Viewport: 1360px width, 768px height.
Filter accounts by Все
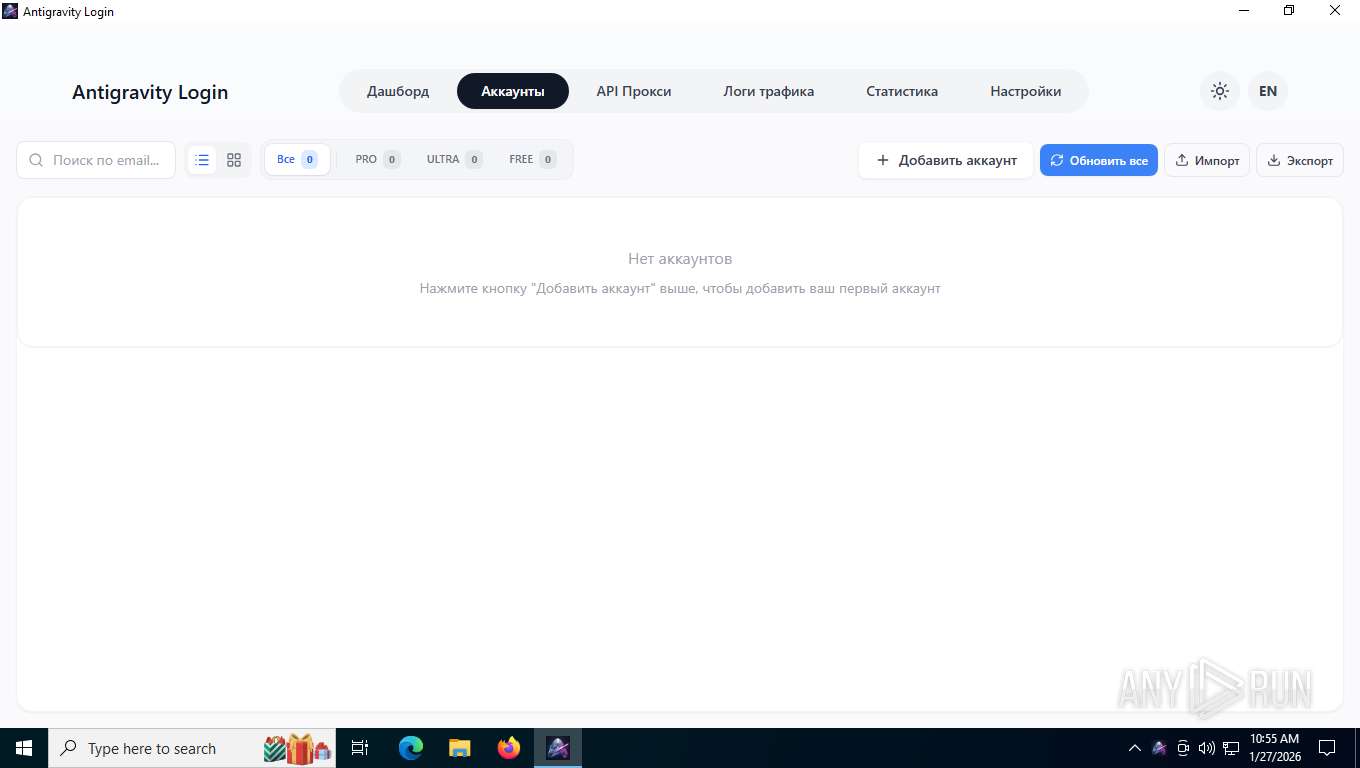(297, 159)
